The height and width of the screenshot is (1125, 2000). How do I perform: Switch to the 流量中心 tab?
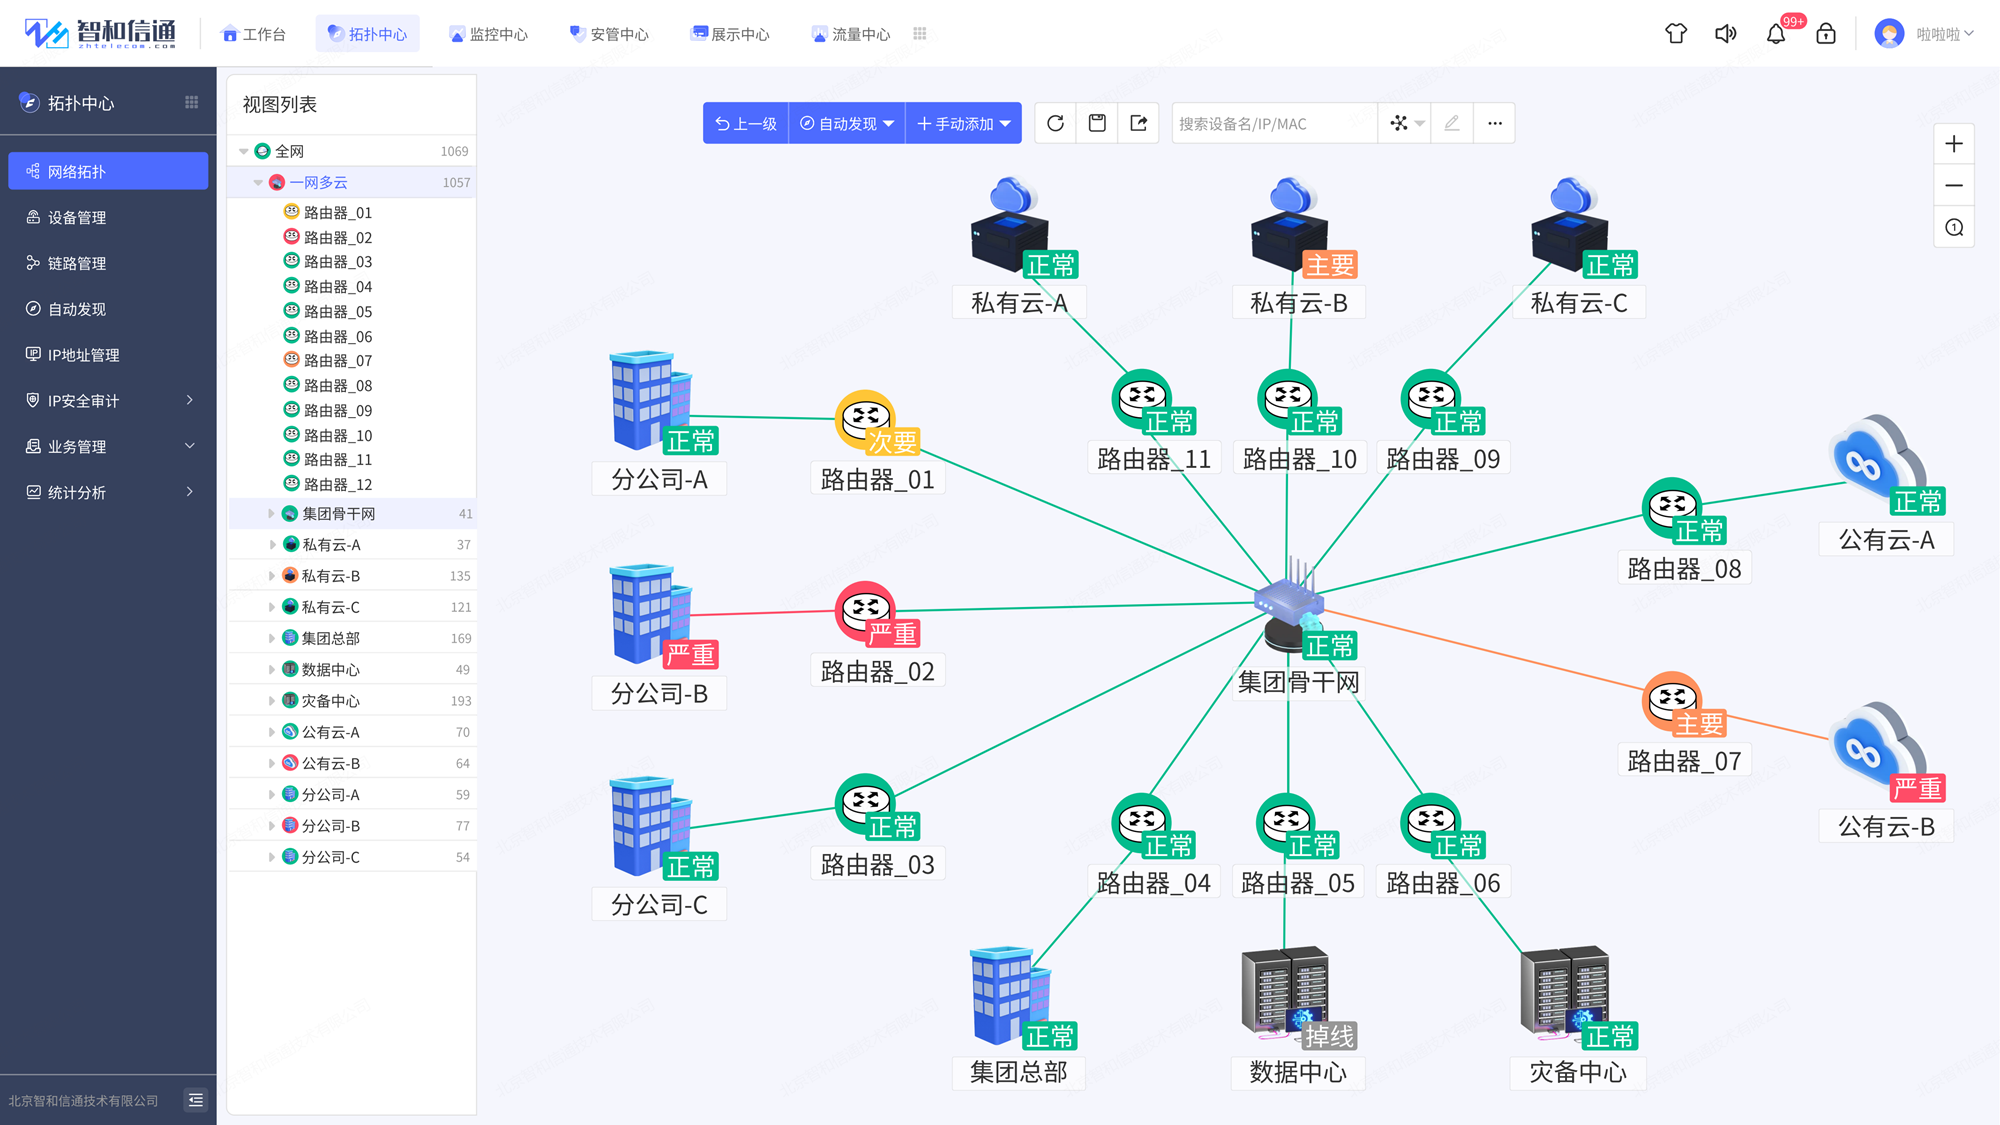coord(851,34)
